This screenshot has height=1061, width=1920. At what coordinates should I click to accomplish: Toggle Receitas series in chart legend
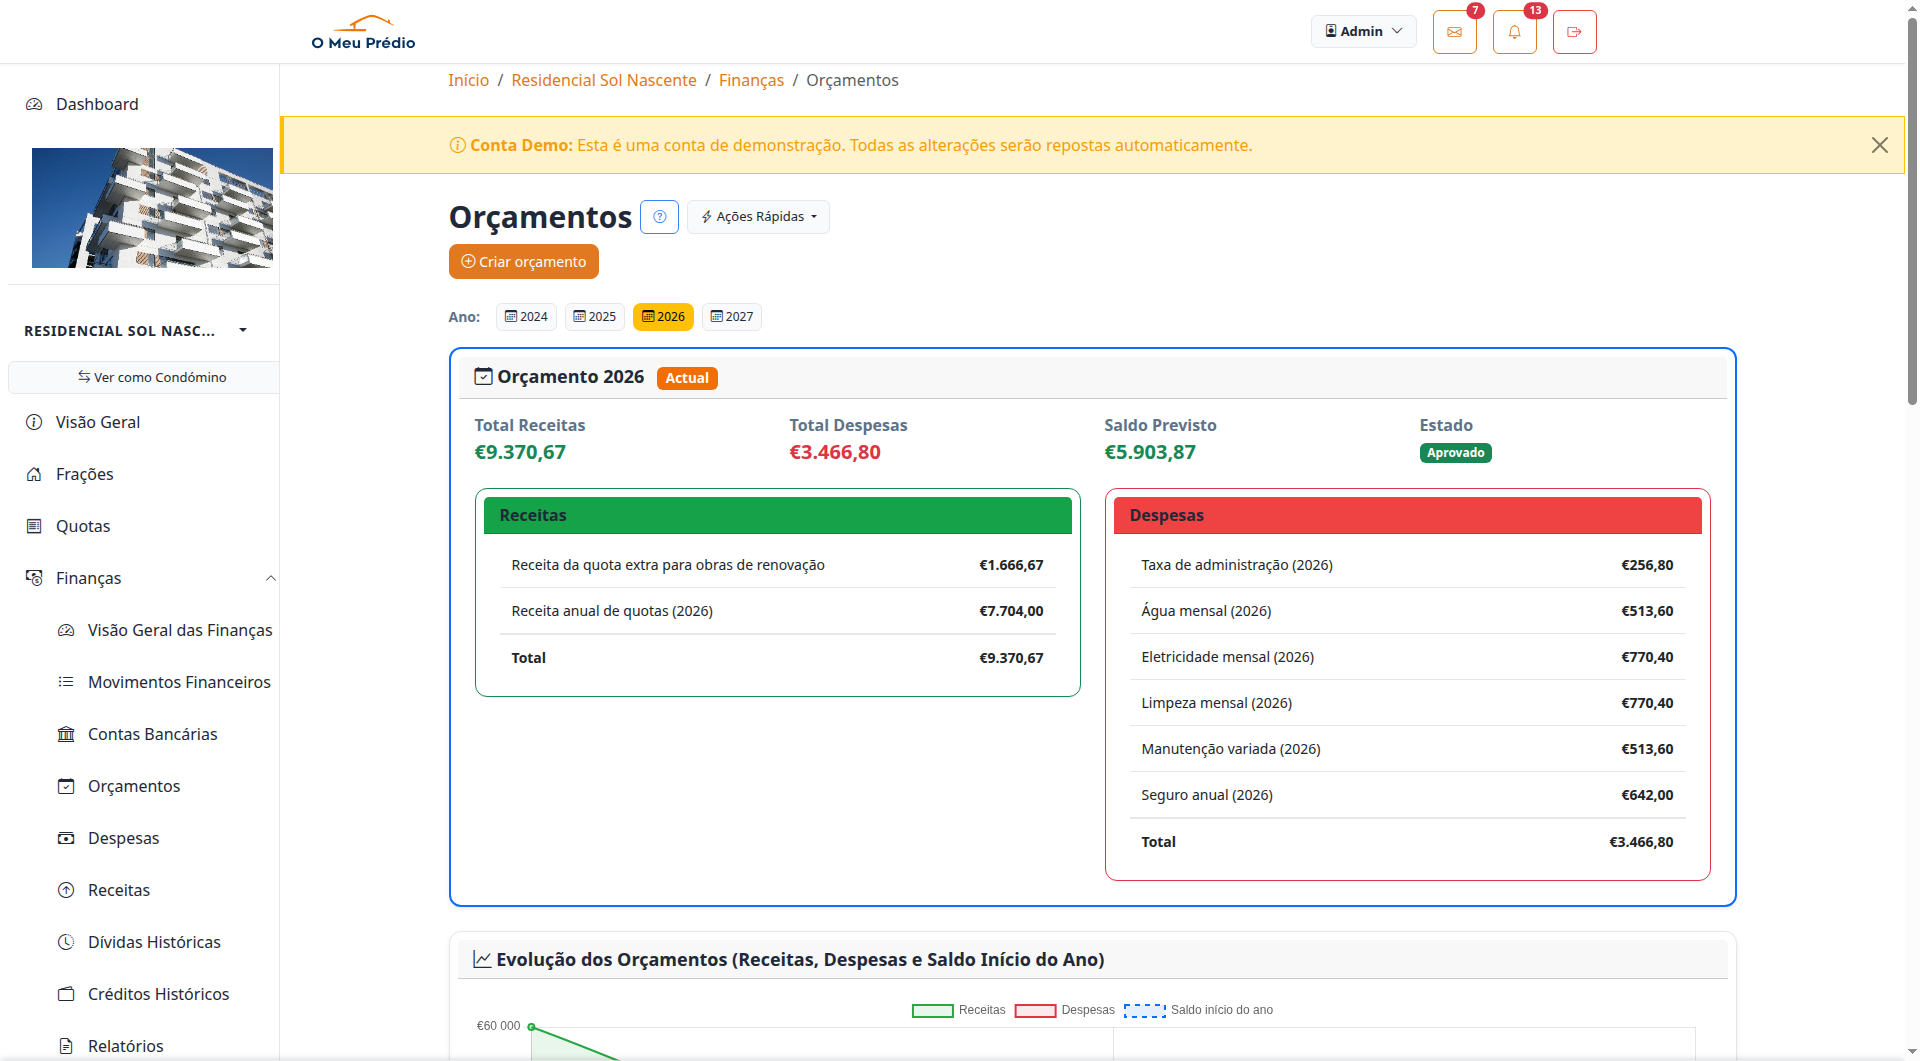[x=958, y=1010]
